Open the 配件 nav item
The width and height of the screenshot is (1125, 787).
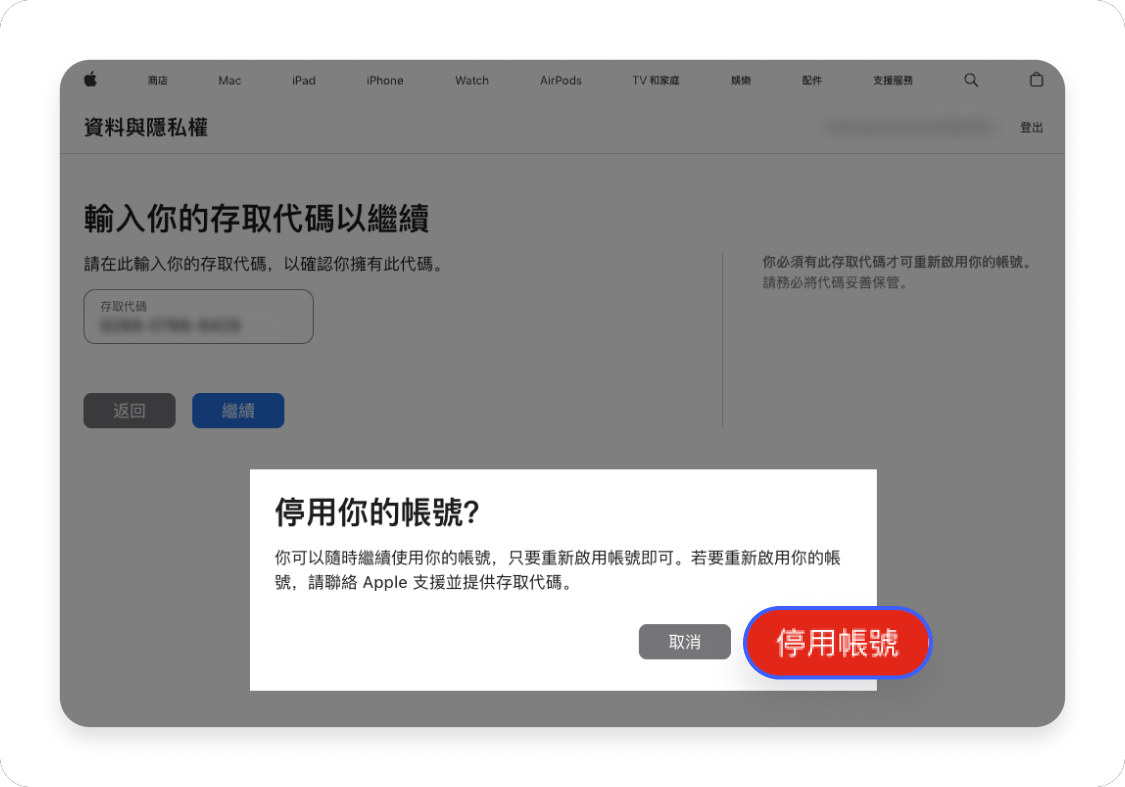[x=811, y=80]
